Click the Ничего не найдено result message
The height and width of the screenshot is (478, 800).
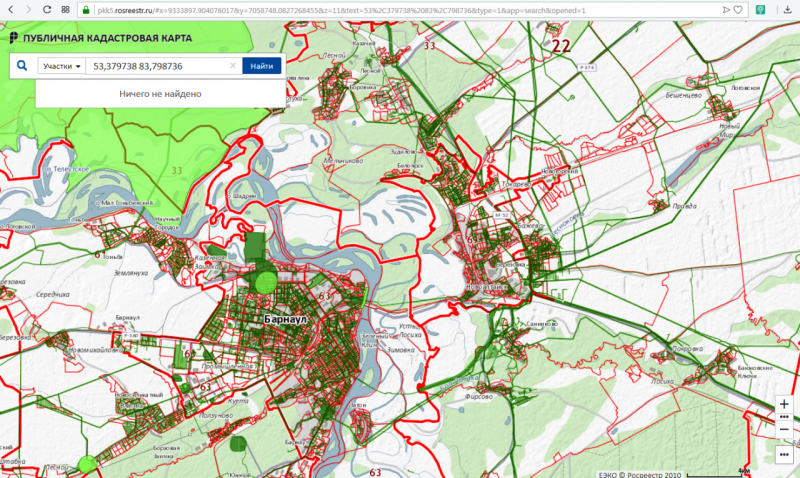tap(160, 94)
